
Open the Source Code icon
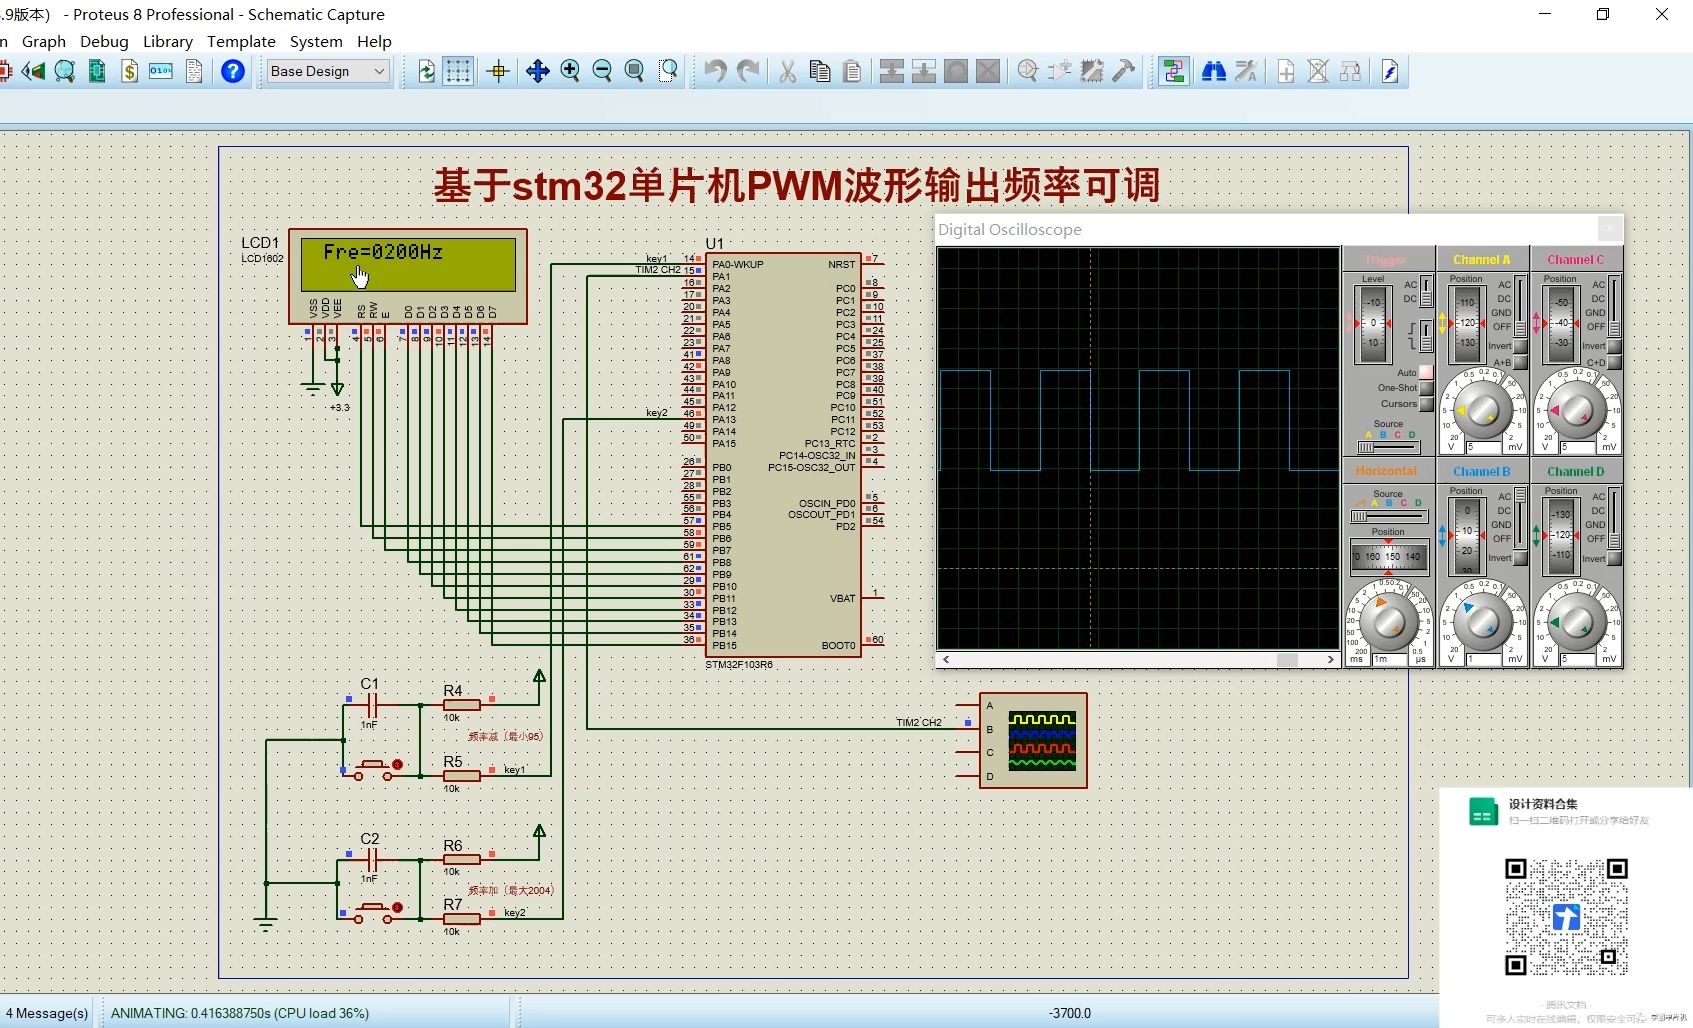point(161,71)
